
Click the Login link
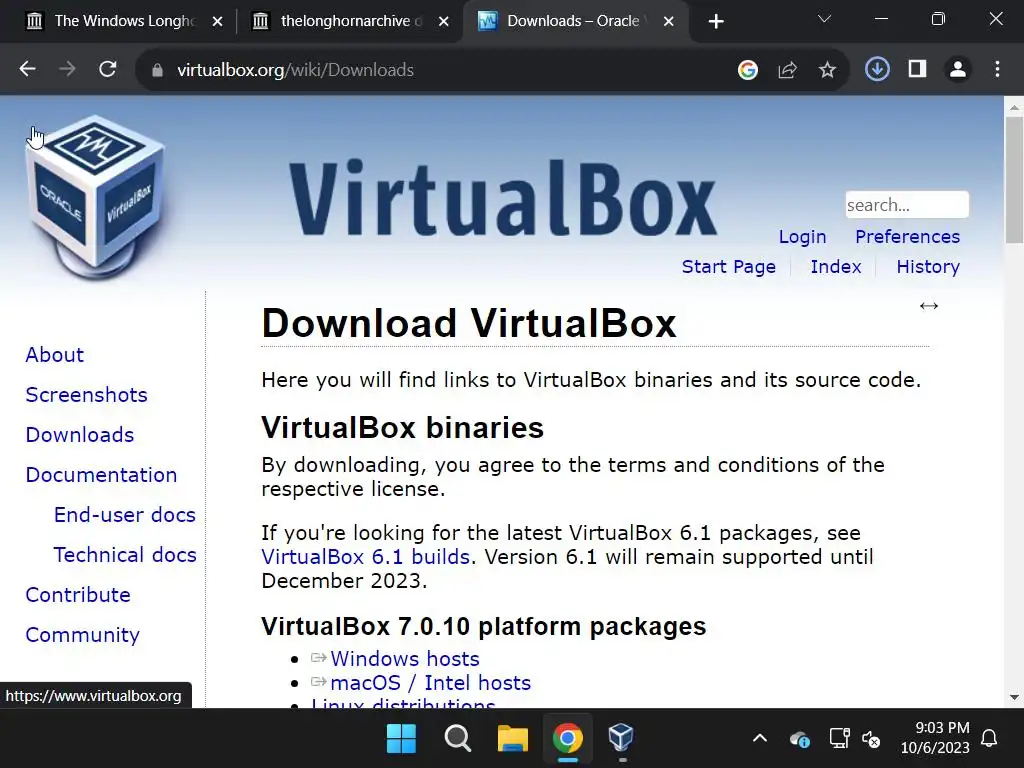(x=802, y=236)
